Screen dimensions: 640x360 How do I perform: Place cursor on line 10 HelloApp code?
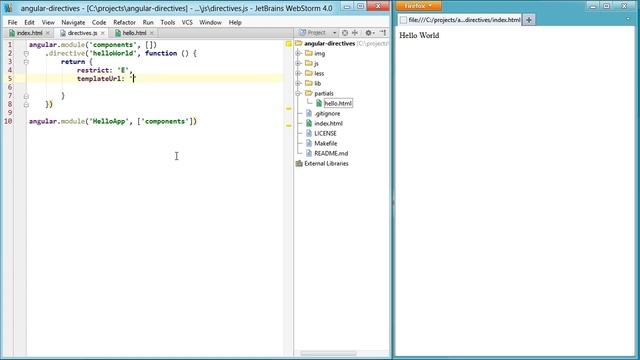113,121
